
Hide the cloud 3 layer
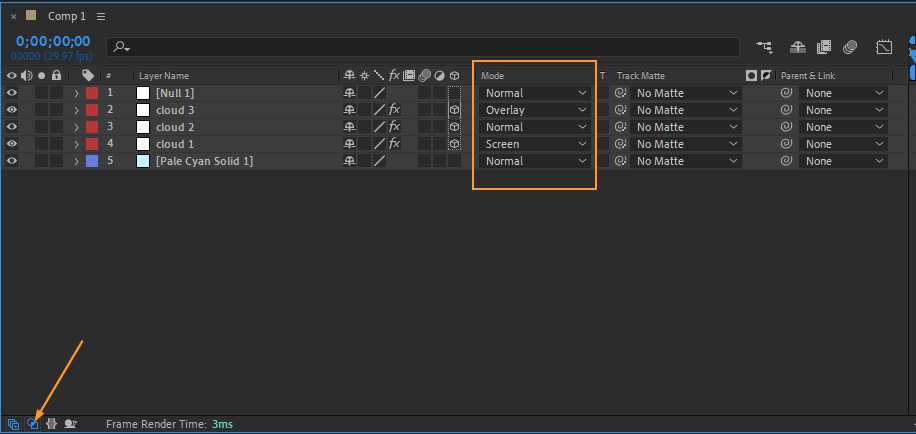pos(12,110)
